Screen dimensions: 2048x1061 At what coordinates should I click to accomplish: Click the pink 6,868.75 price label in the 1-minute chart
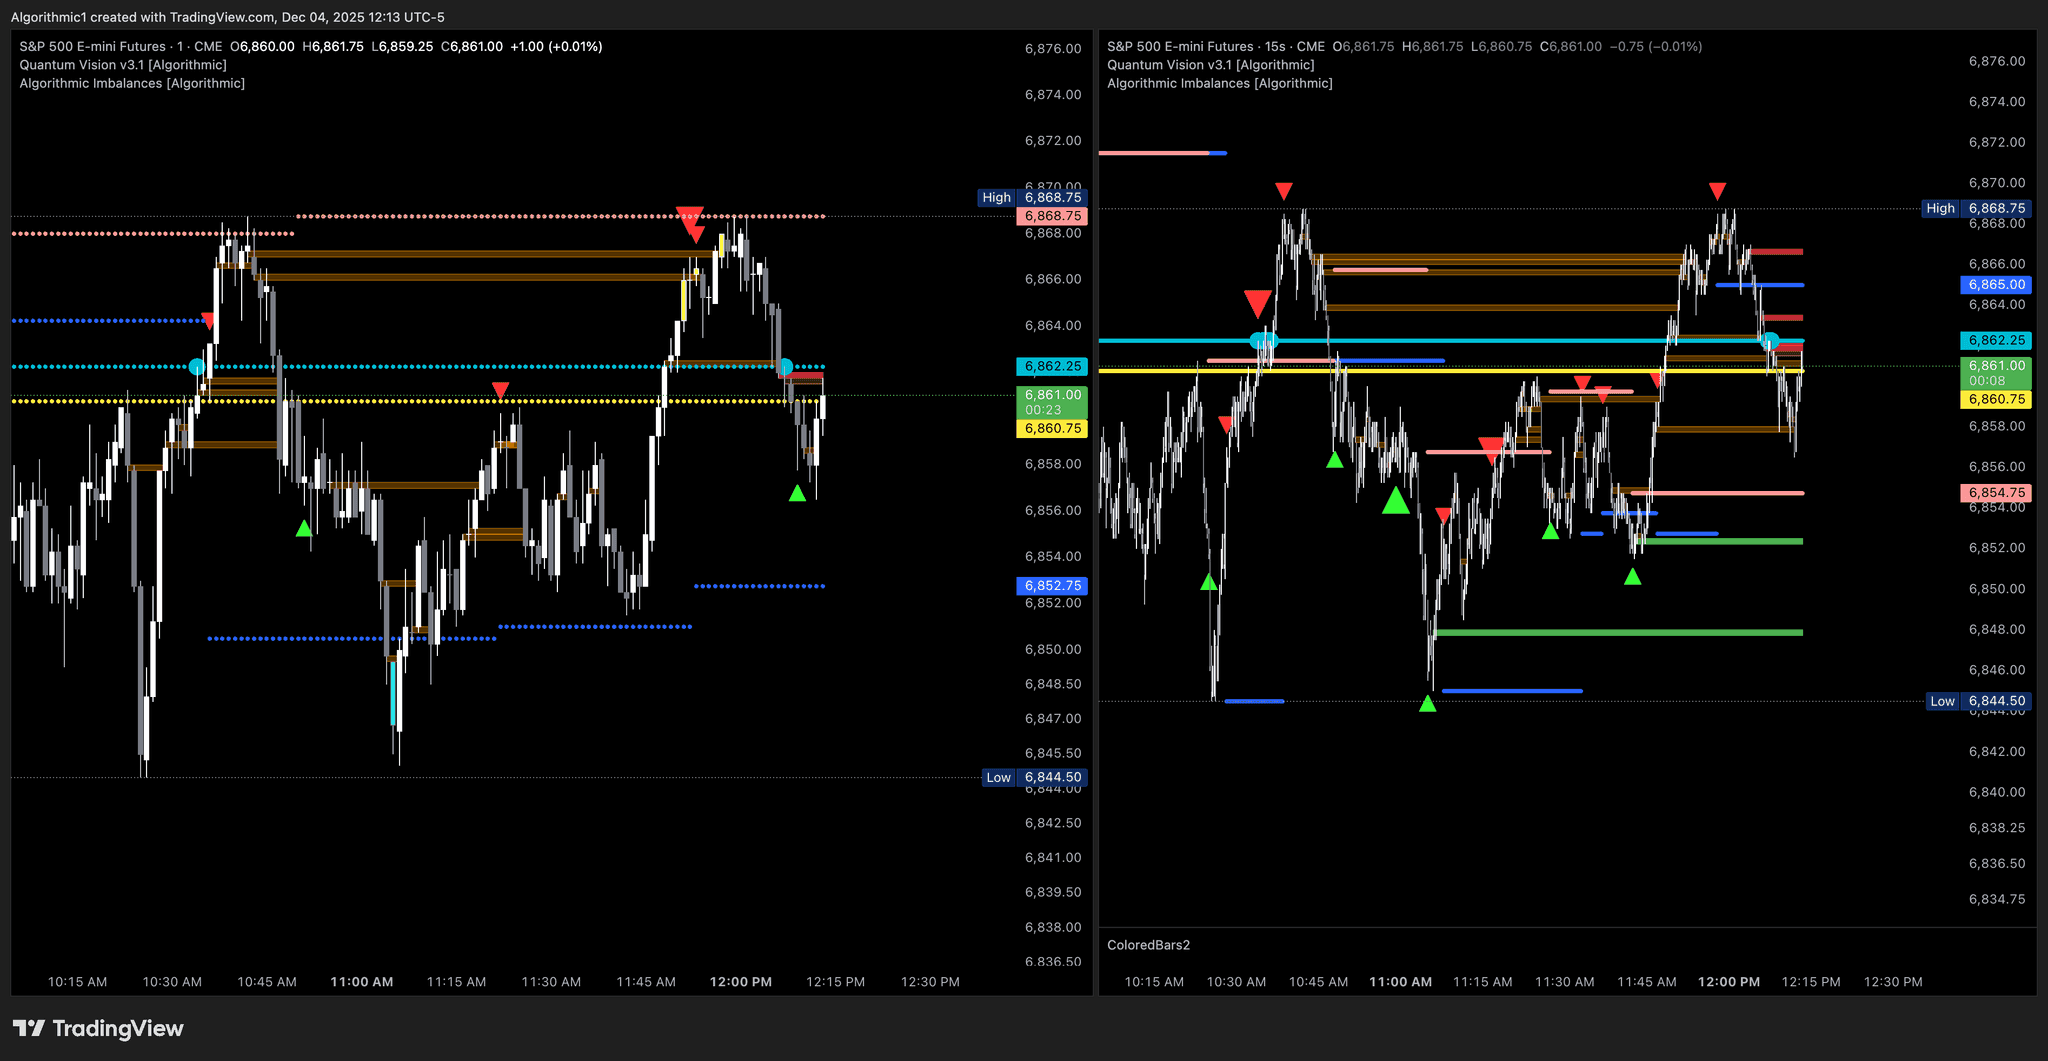coord(1052,216)
